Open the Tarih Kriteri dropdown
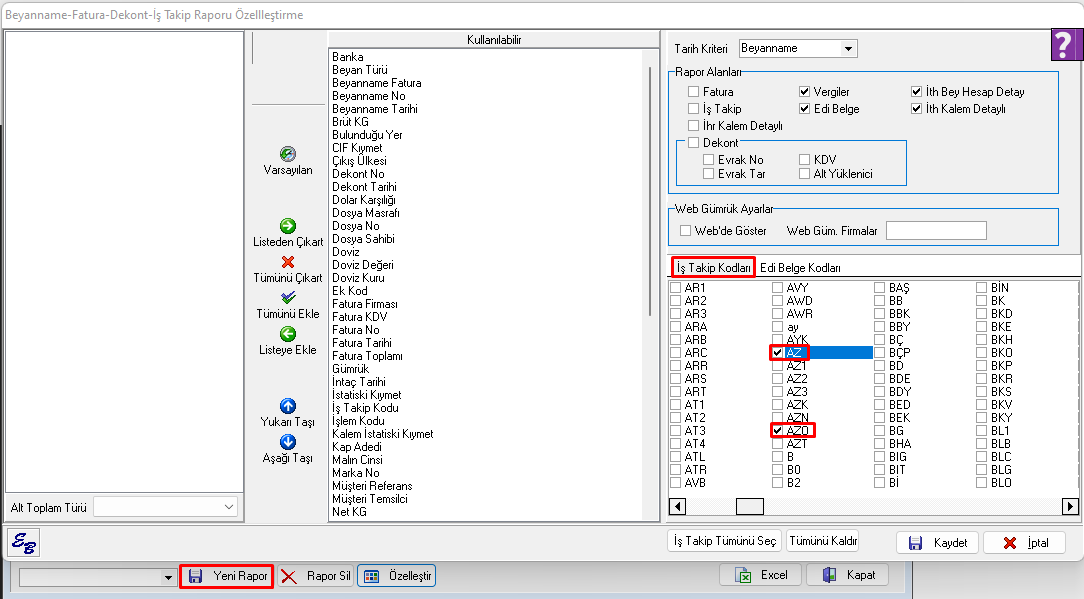The height and width of the screenshot is (599, 1084). pyautogui.click(x=848, y=48)
